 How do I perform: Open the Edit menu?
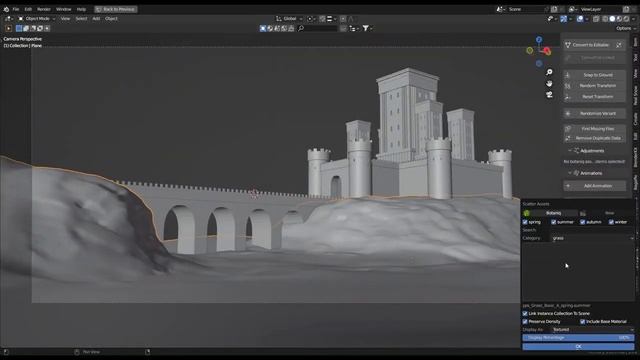point(28,9)
